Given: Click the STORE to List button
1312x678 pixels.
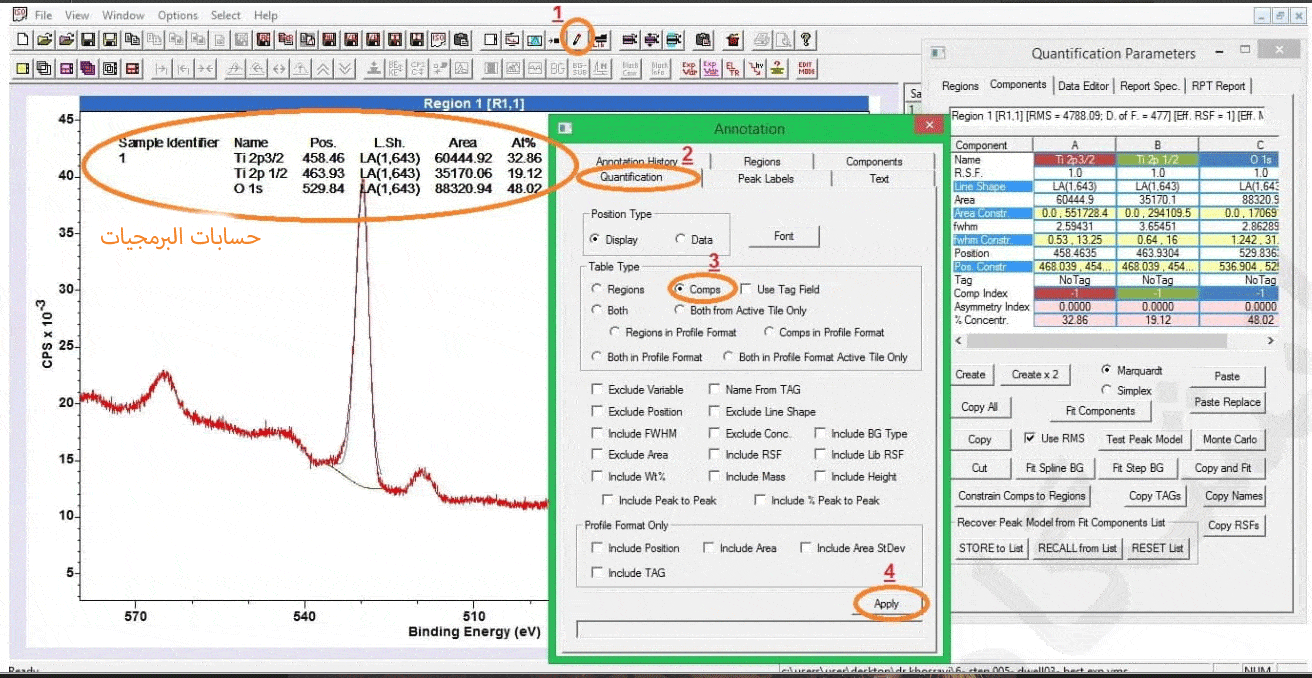Looking at the screenshot, I should (x=990, y=548).
